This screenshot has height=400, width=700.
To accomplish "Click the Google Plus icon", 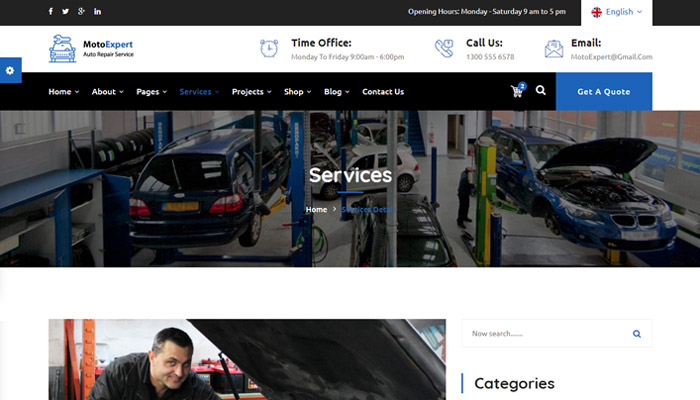I will (x=81, y=12).
